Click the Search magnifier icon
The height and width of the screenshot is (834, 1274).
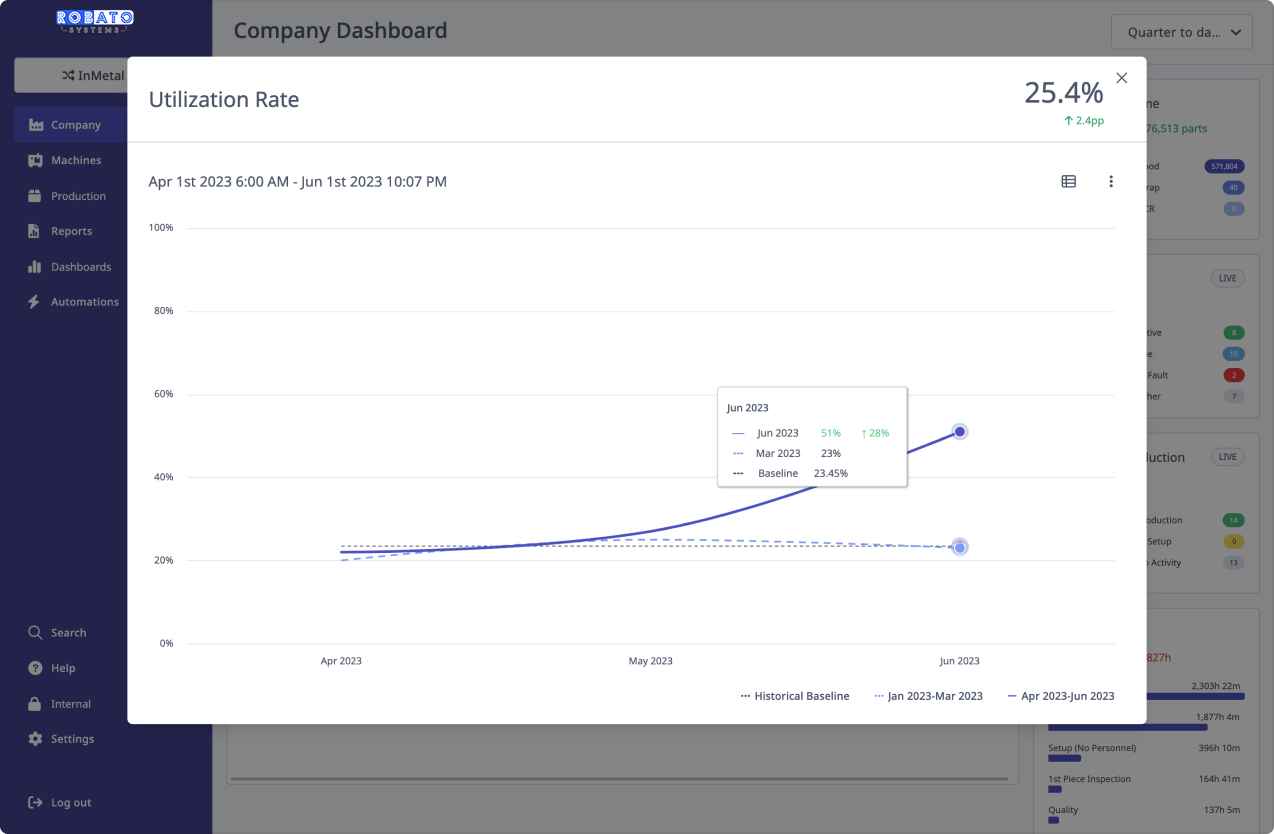(36, 633)
